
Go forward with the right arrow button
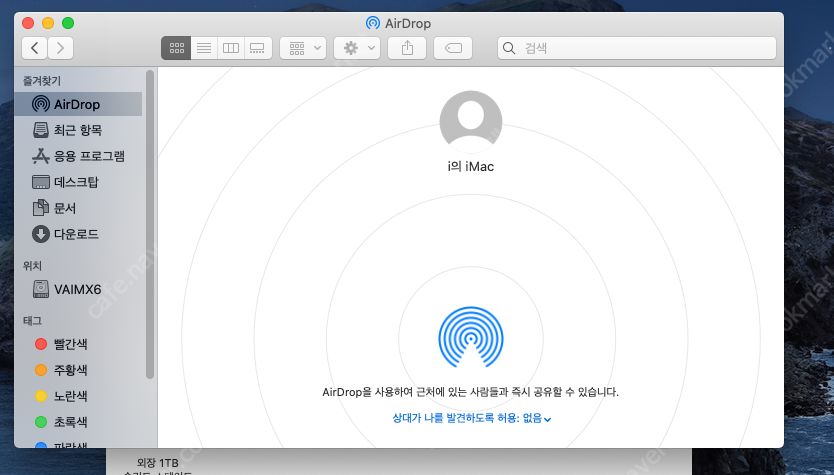pos(60,48)
